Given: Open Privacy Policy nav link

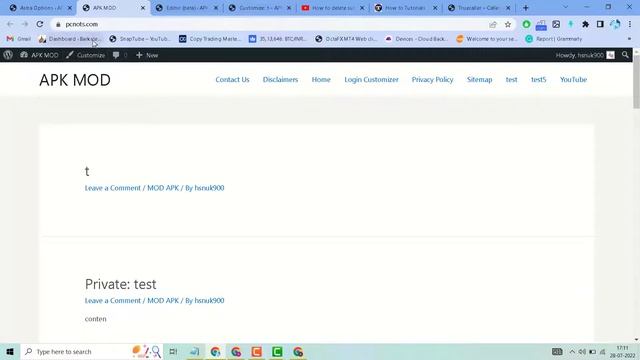Looking at the screenshot, I should [x=433, y=80].
